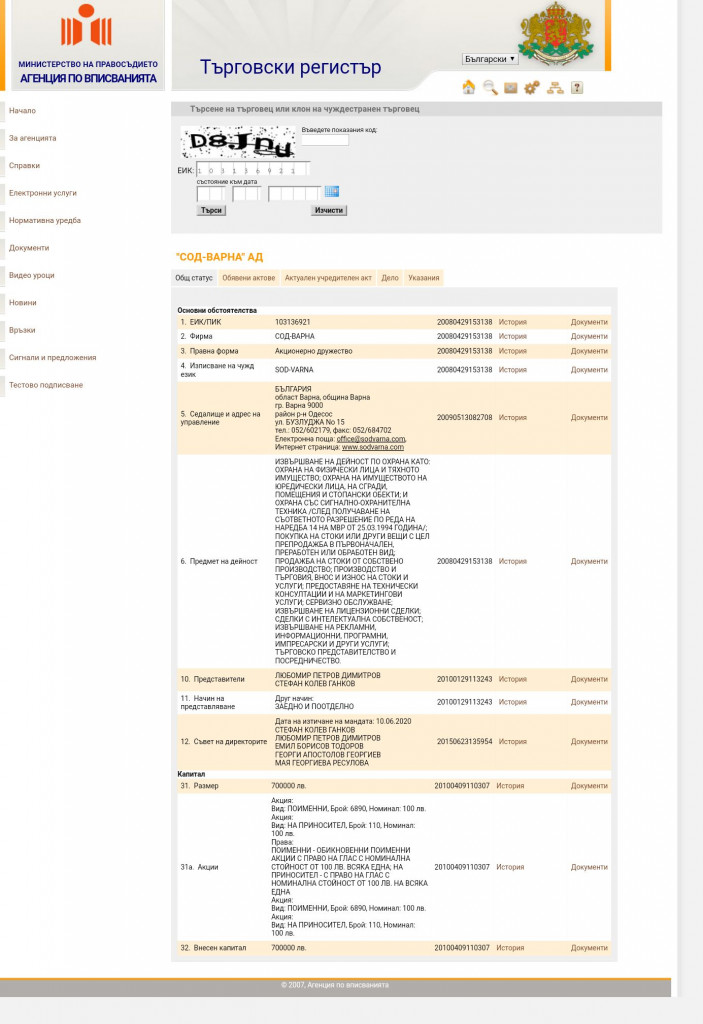Open Документи in the sidebar menu
This screenshot has height=1024, width=703.
pos(29,248)
